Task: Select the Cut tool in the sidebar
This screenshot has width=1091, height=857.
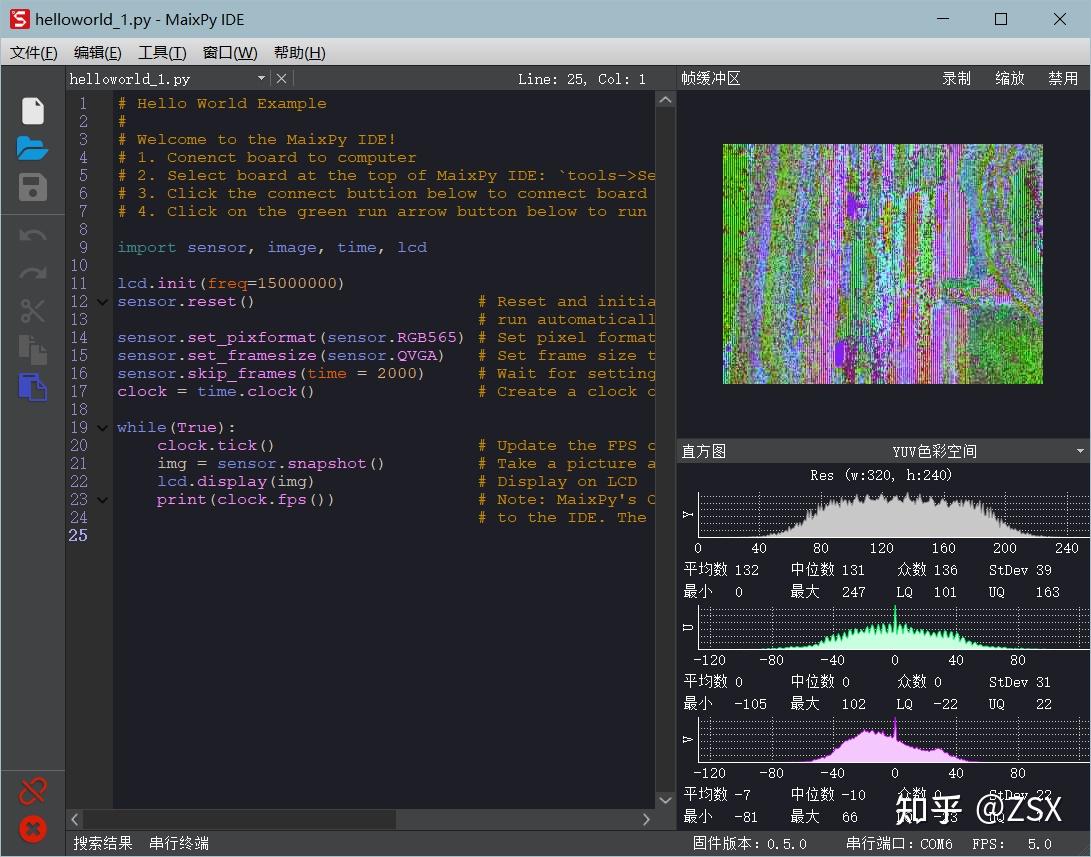Action: pyautogui.click(x=32, y=310)
